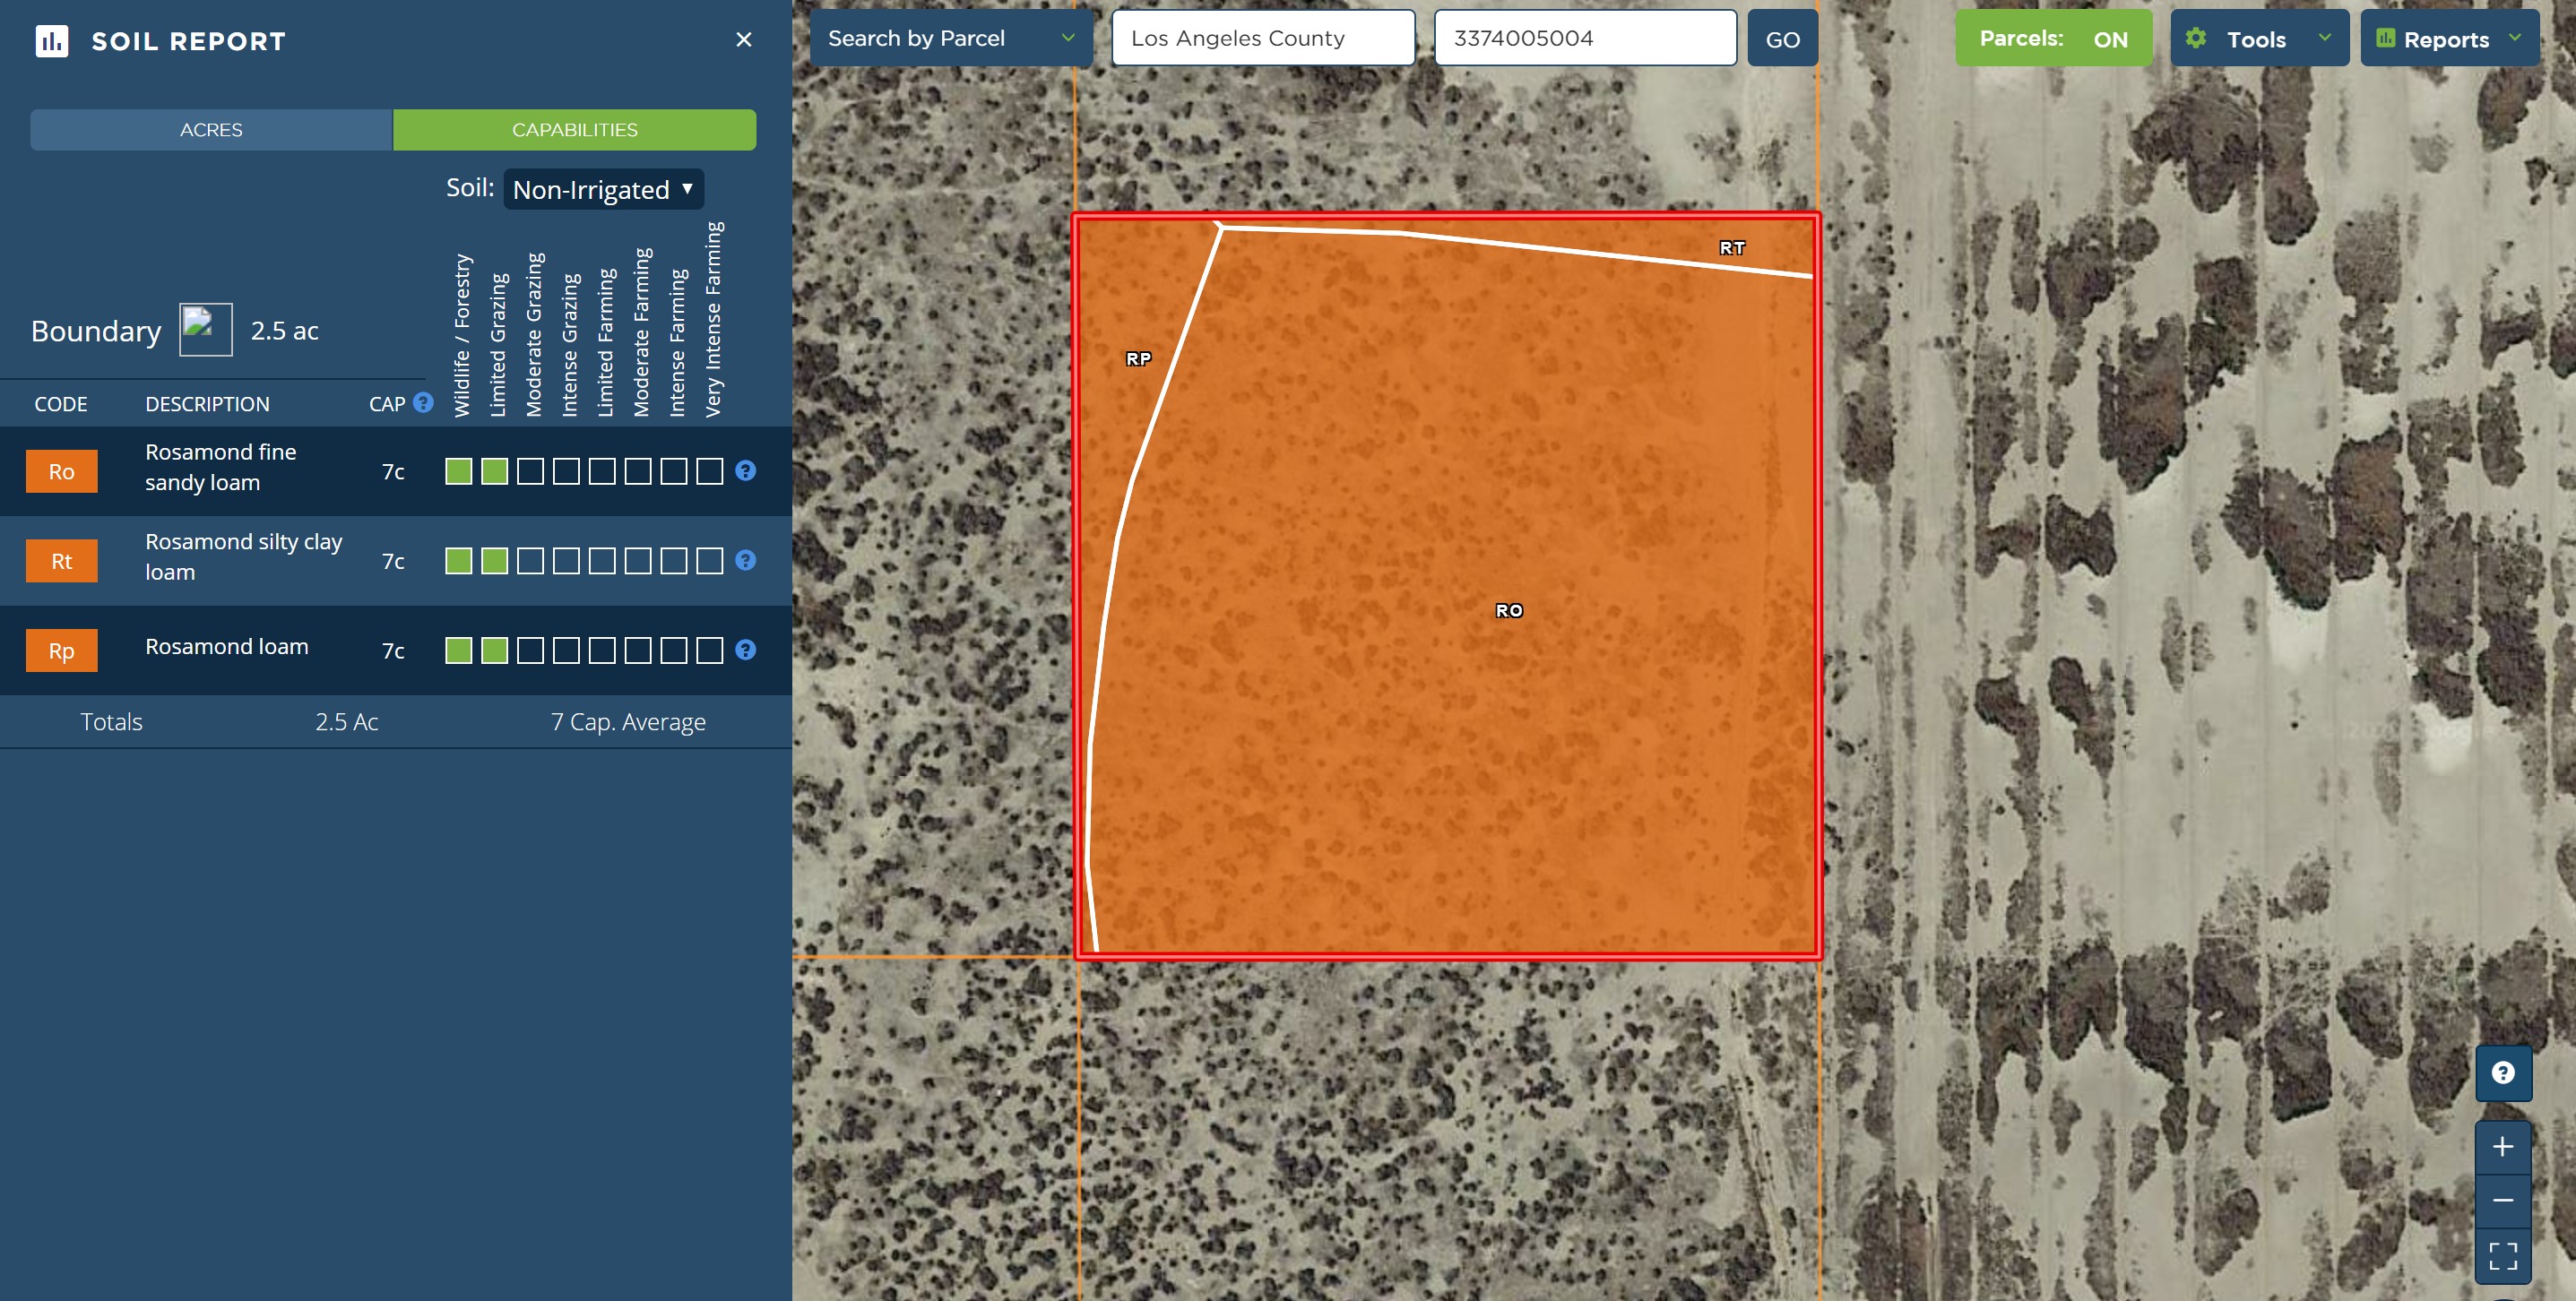
Task: Switch to the ACRES tab
Action: pyautogui.click(x=211, y=130)
